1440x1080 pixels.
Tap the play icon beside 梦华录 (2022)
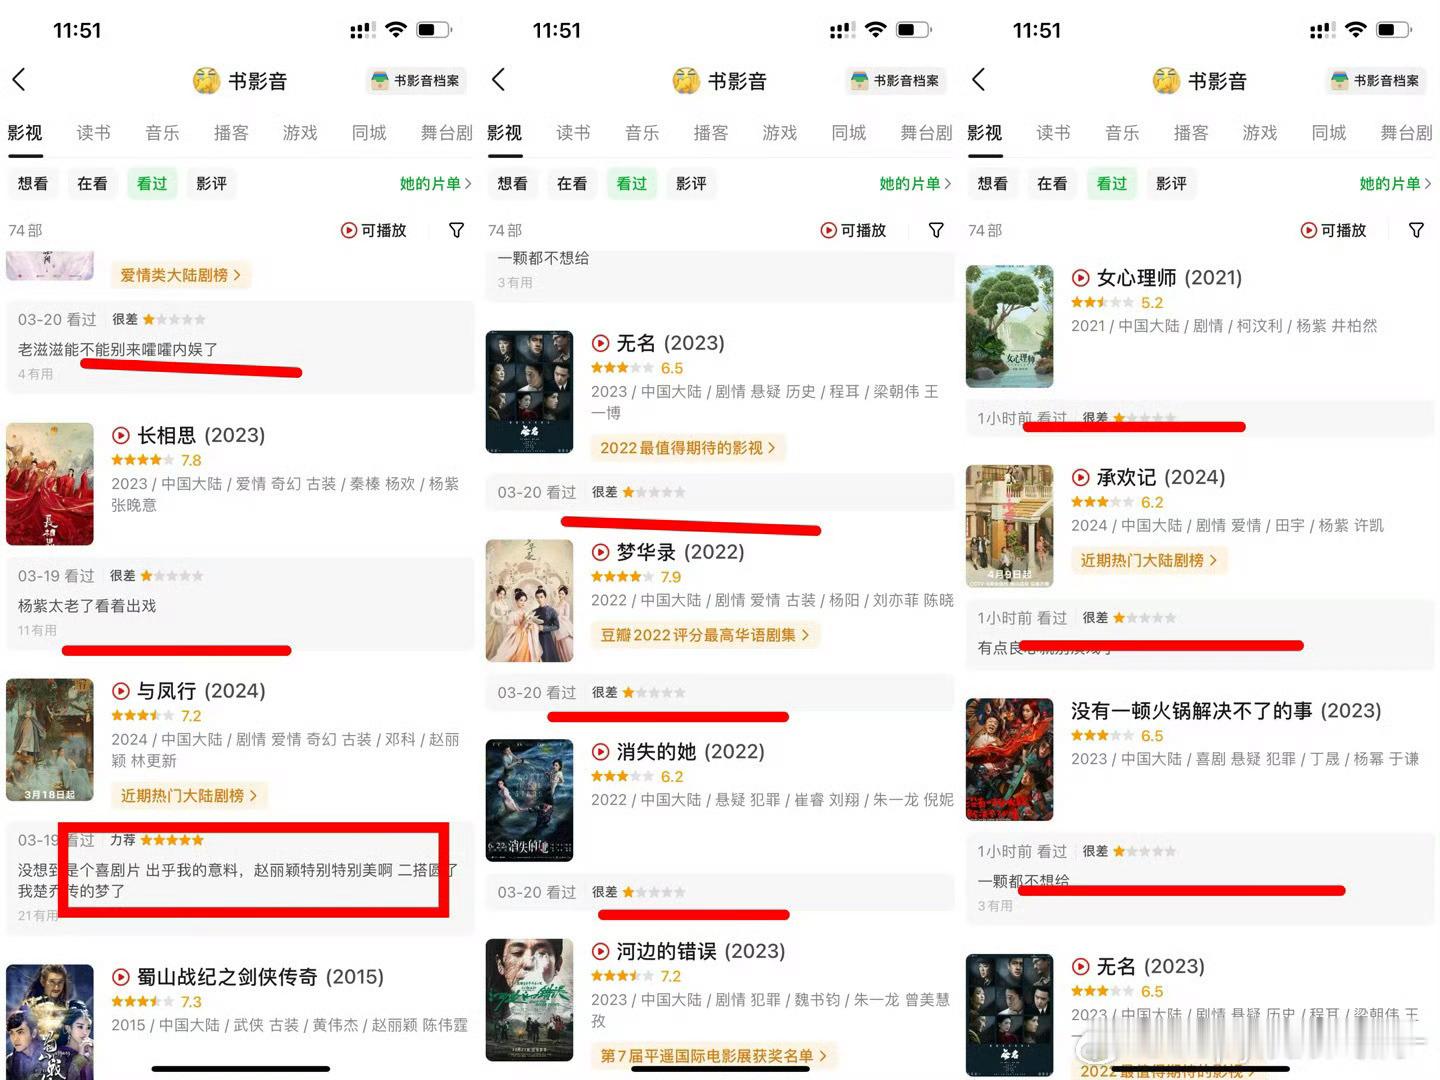pyautogui.click(x=600, y=552)
